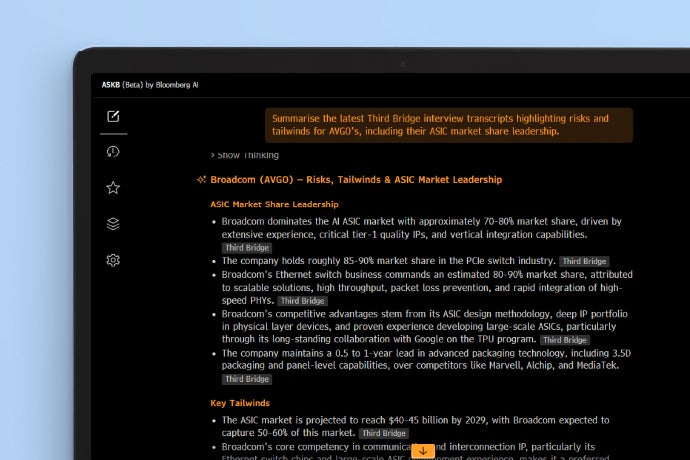
Task: Open the stacked layers icon in sidebar
Action: [113, 224]
